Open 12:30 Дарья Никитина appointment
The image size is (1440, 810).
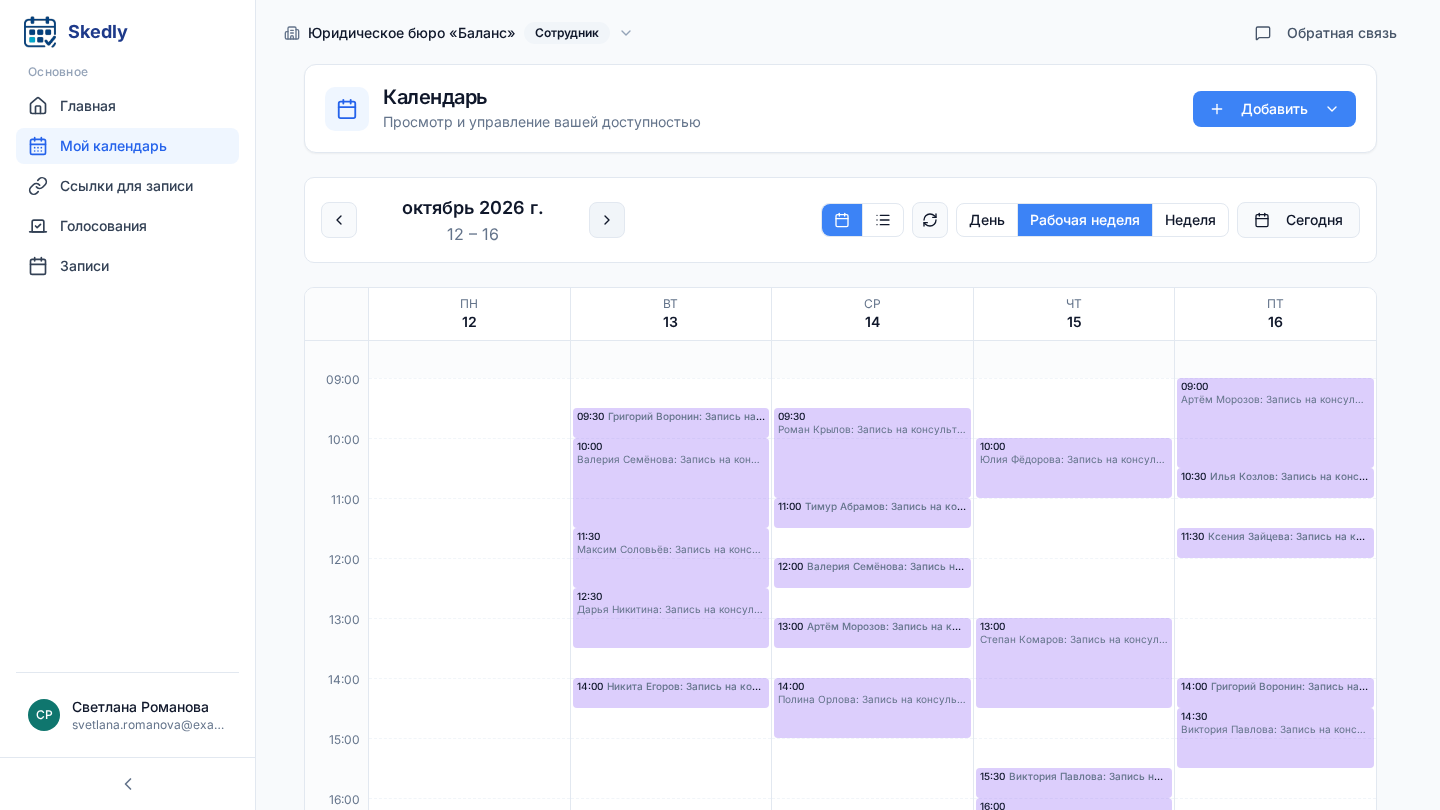(x=671, y=617)
